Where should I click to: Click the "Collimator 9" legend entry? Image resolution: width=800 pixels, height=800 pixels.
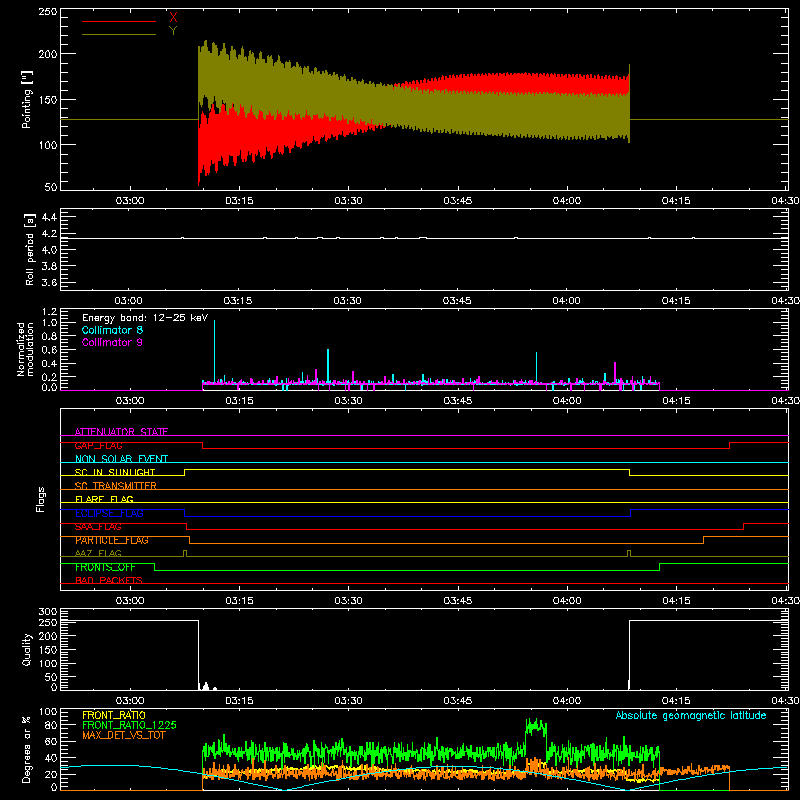112,342
